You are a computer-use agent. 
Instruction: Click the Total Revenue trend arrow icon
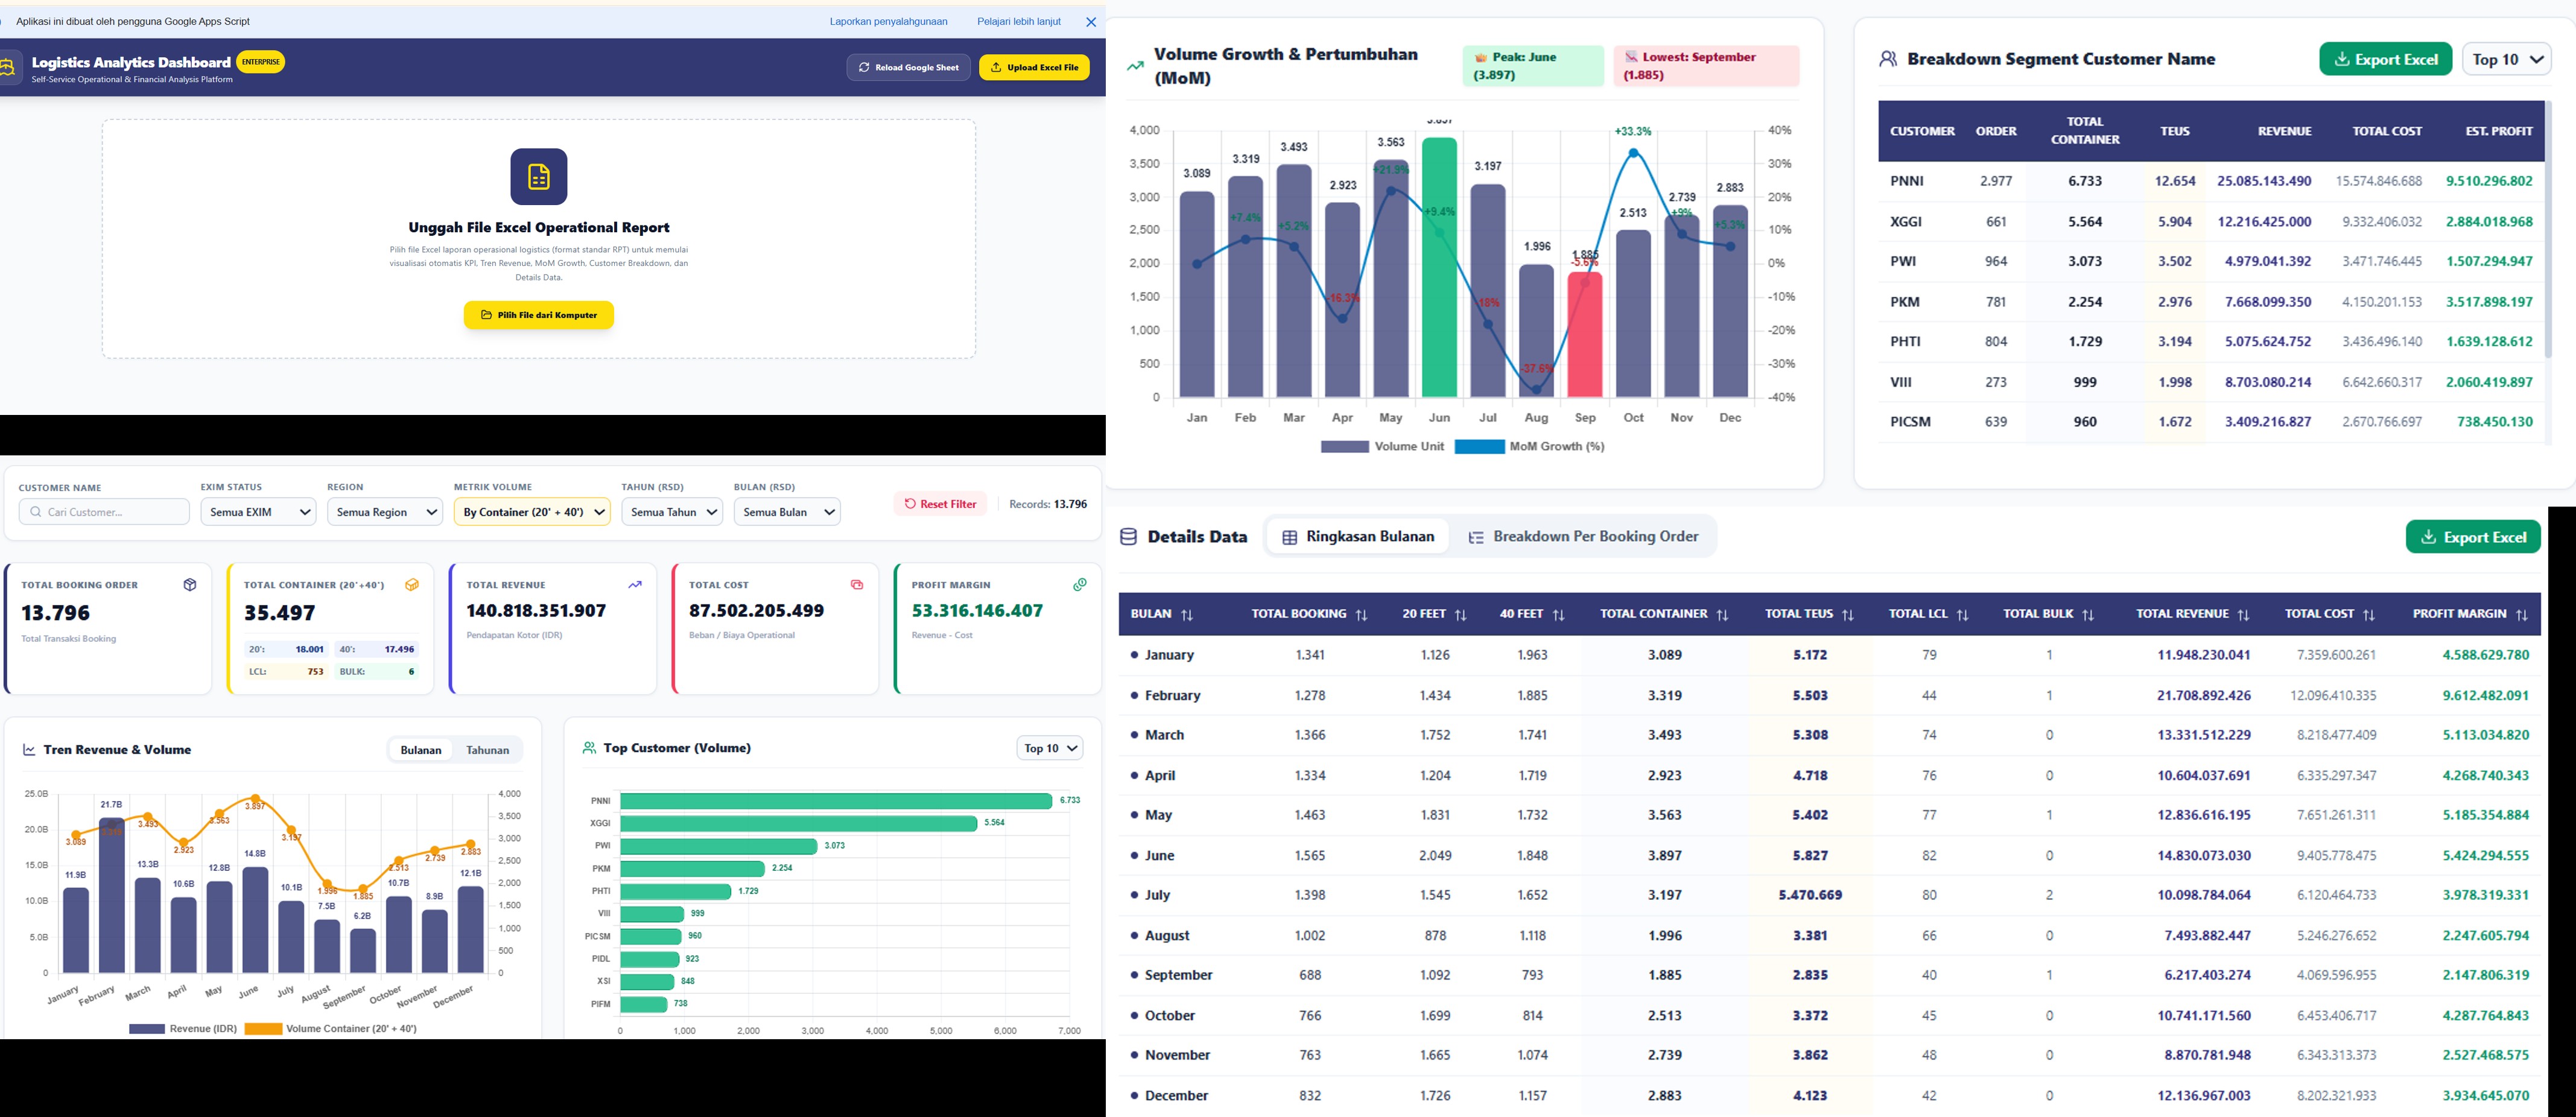tap(635, 585)
